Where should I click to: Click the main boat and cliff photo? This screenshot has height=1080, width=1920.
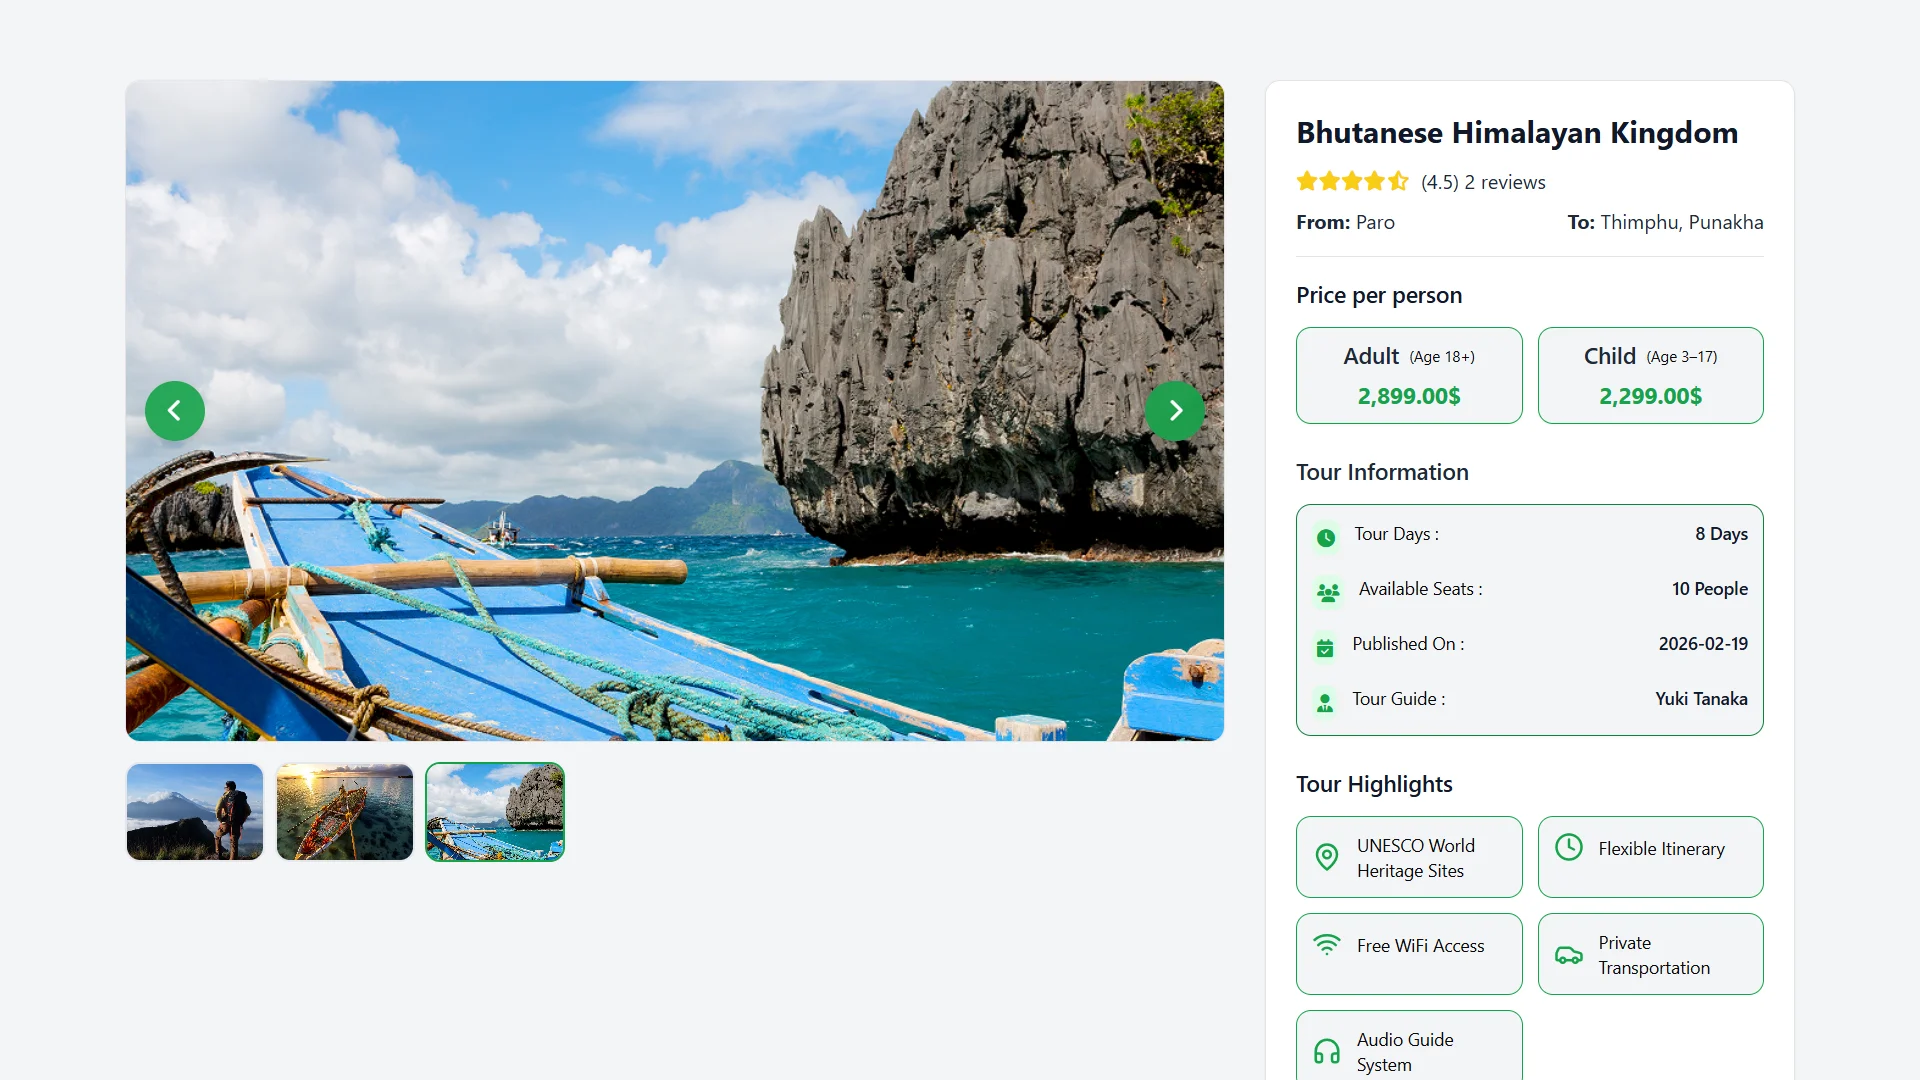(675, 411)
